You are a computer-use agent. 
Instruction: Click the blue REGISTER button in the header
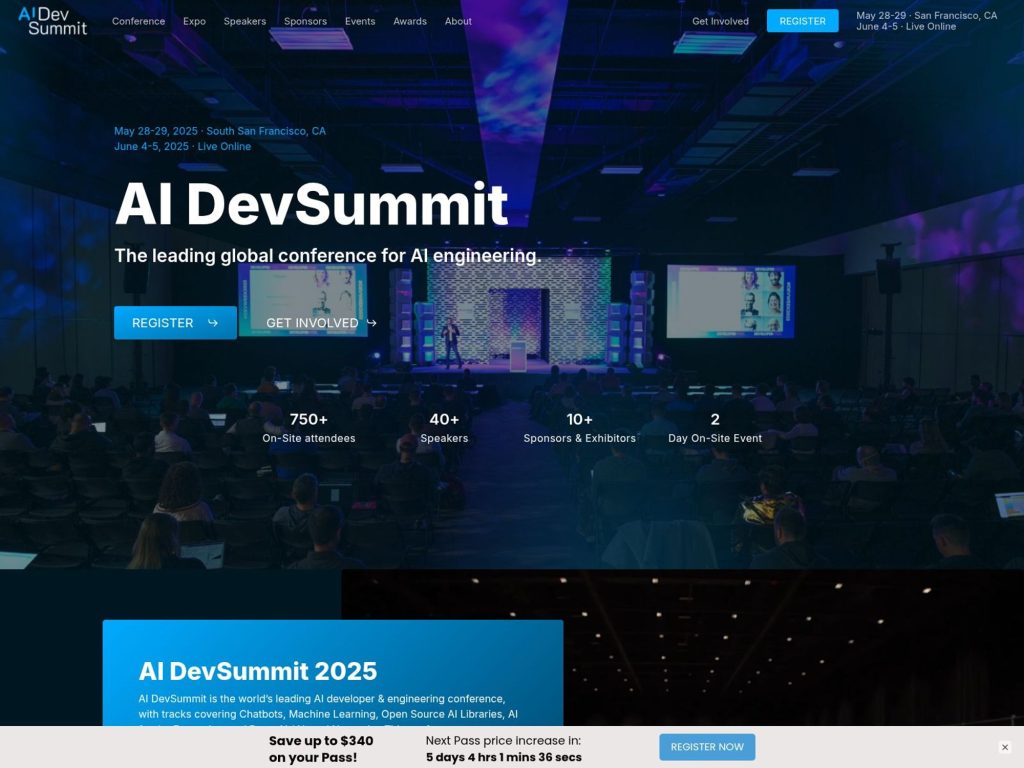pyautogui.click(x=802, y=20)
